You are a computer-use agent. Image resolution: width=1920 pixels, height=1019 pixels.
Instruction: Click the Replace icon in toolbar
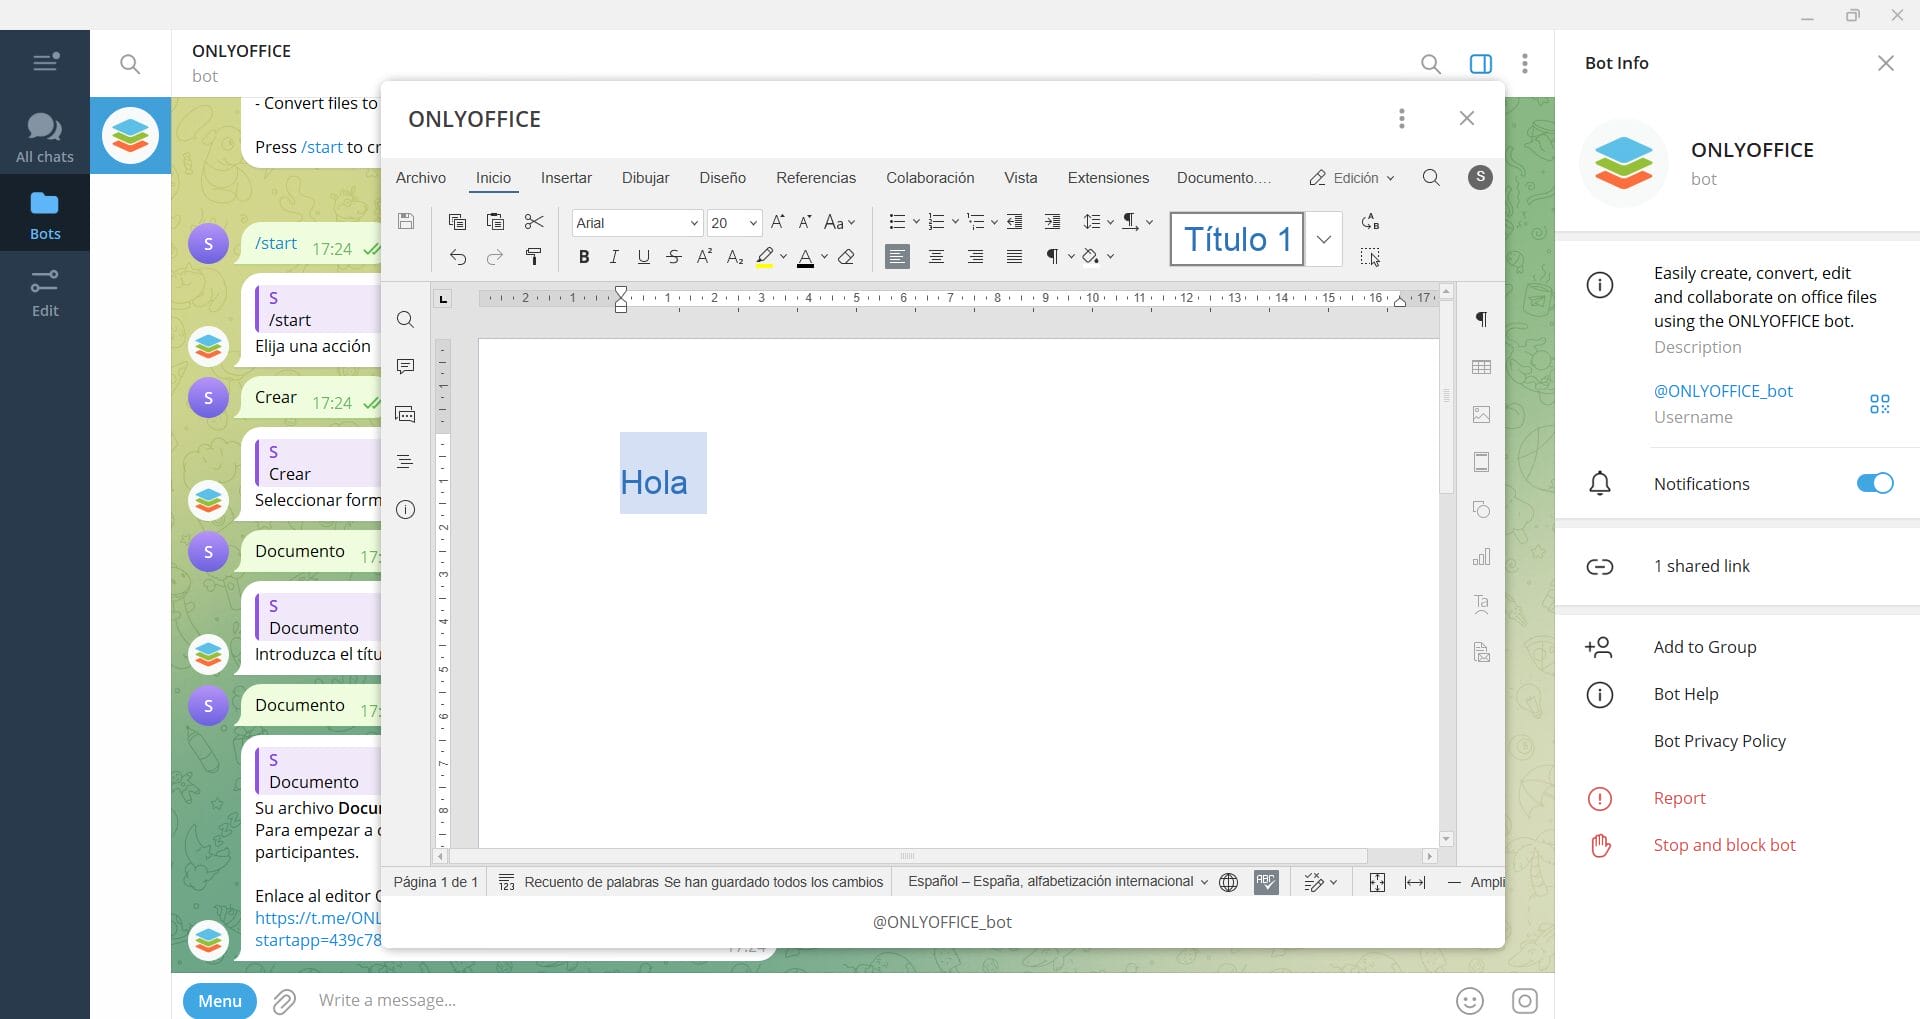[1370, 221]
